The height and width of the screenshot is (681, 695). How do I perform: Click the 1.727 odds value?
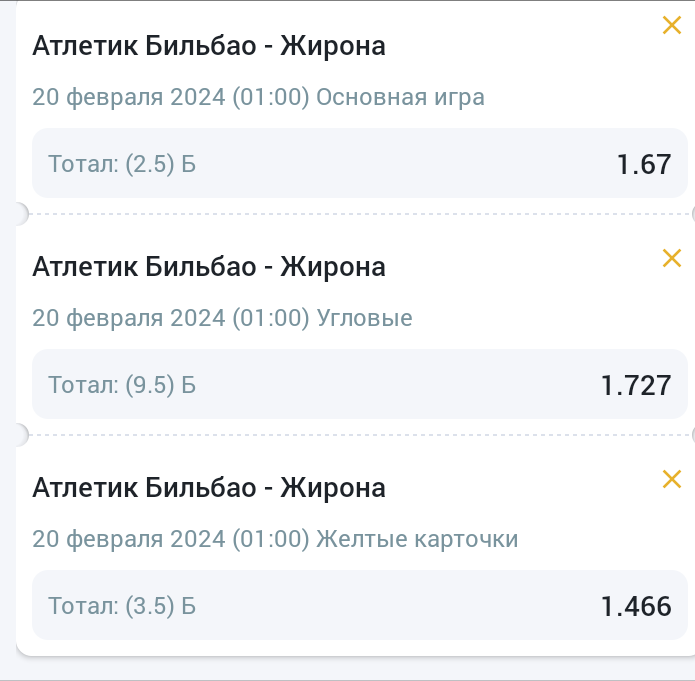click(636, 385)
